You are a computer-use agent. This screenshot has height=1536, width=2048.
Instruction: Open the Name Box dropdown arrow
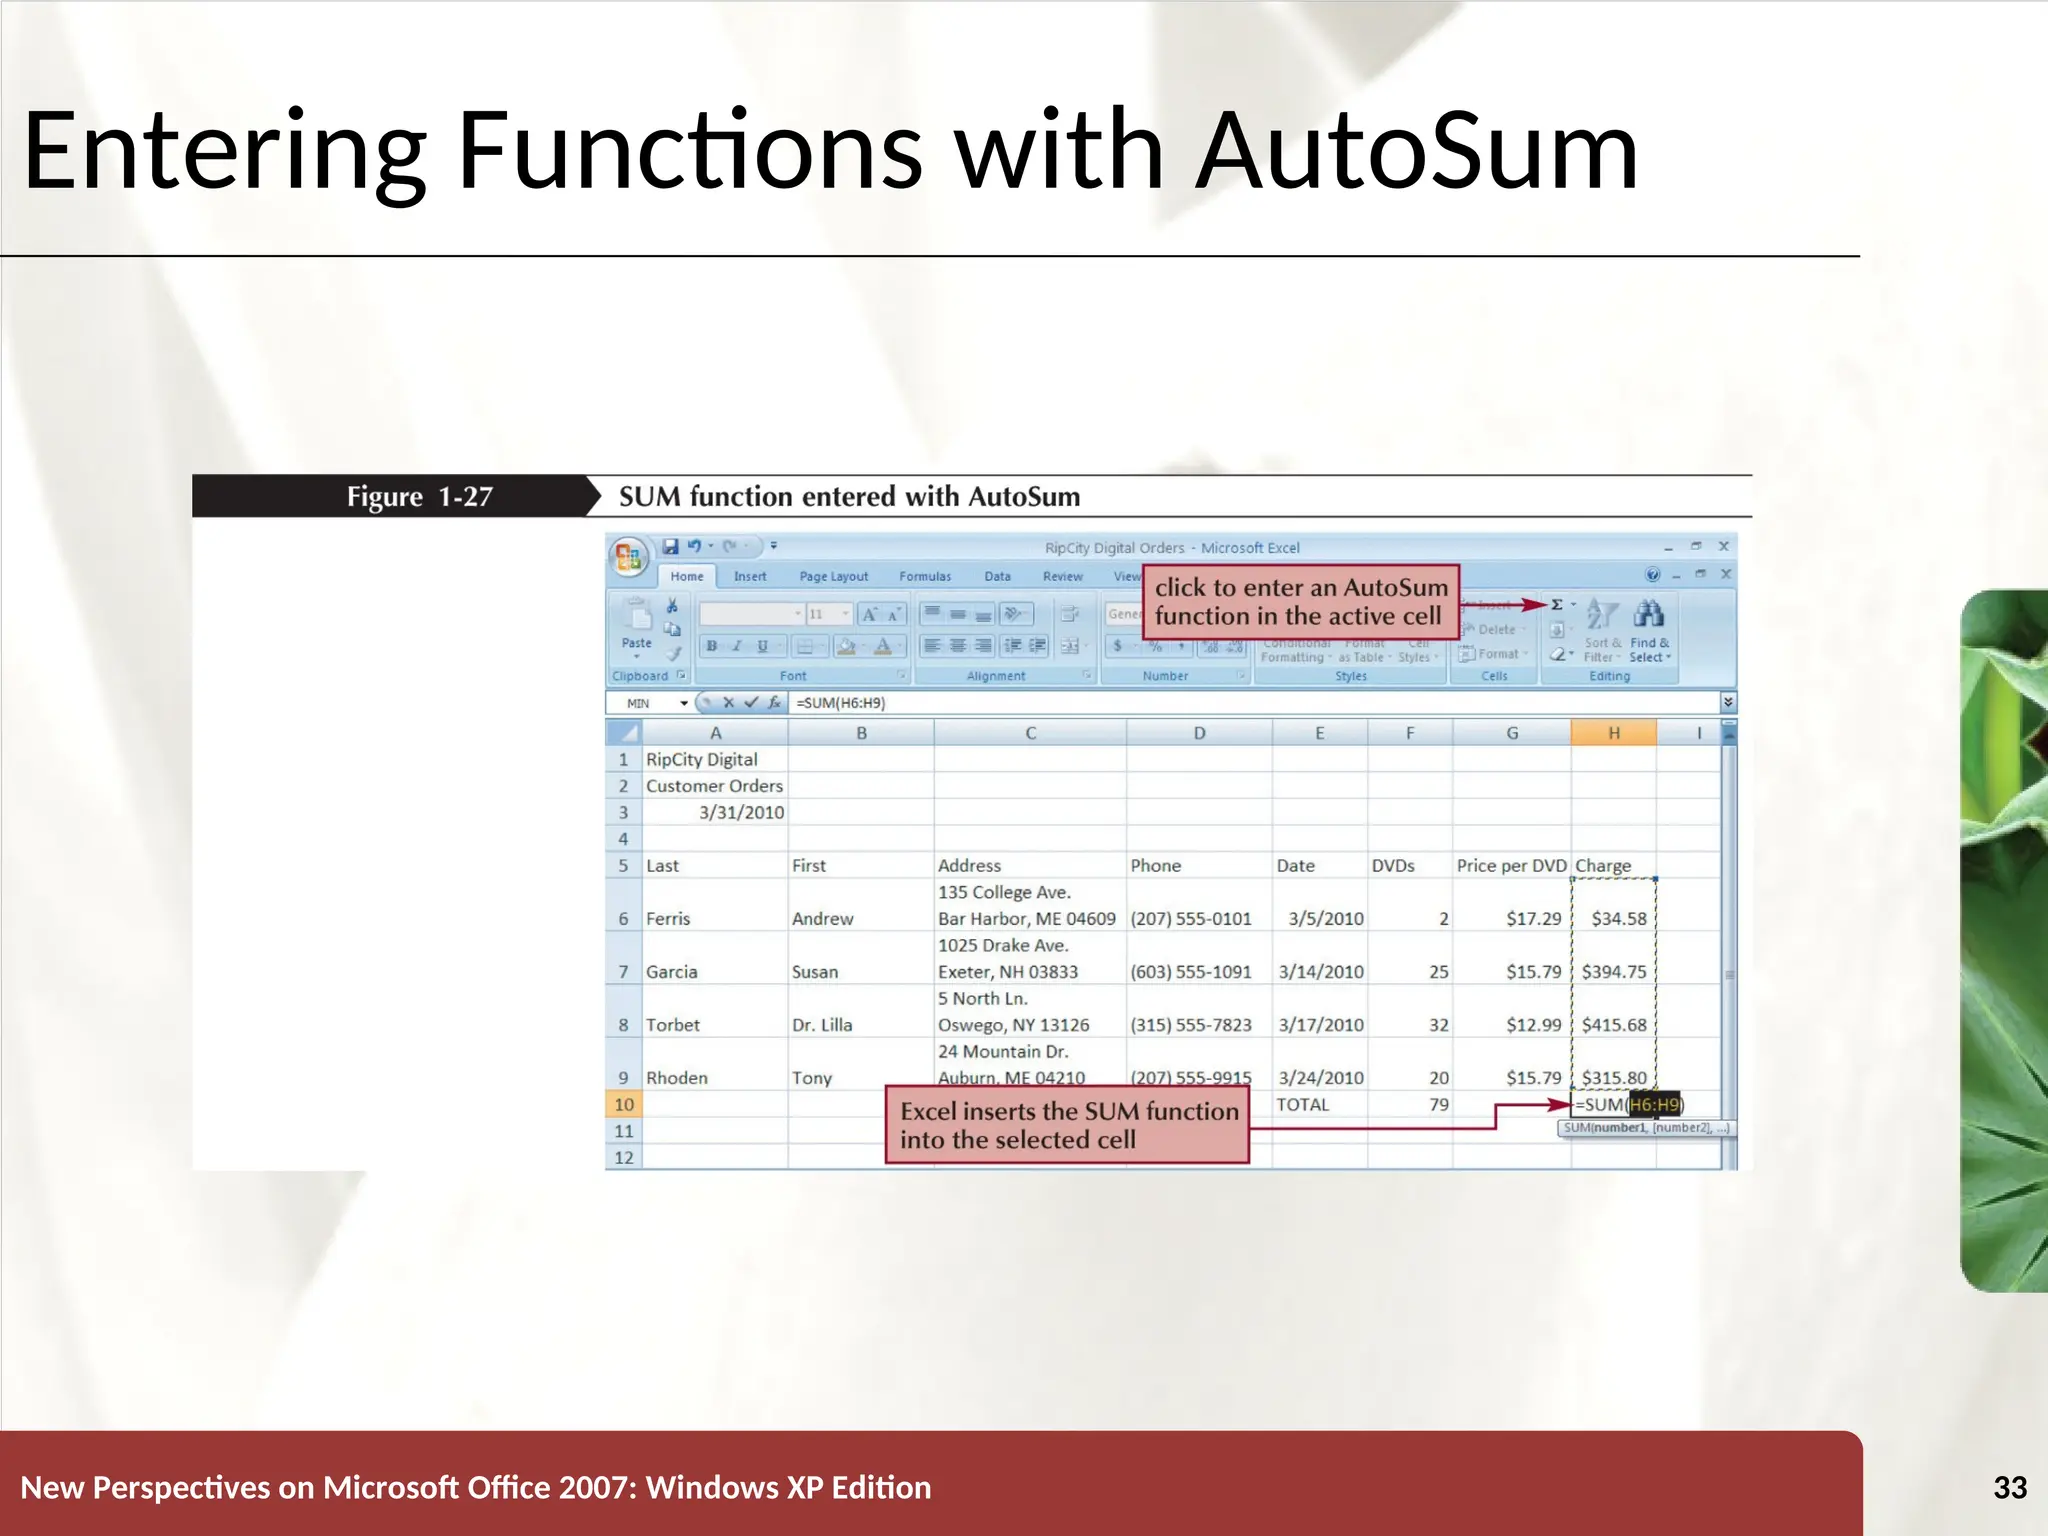tap(684, 703)
